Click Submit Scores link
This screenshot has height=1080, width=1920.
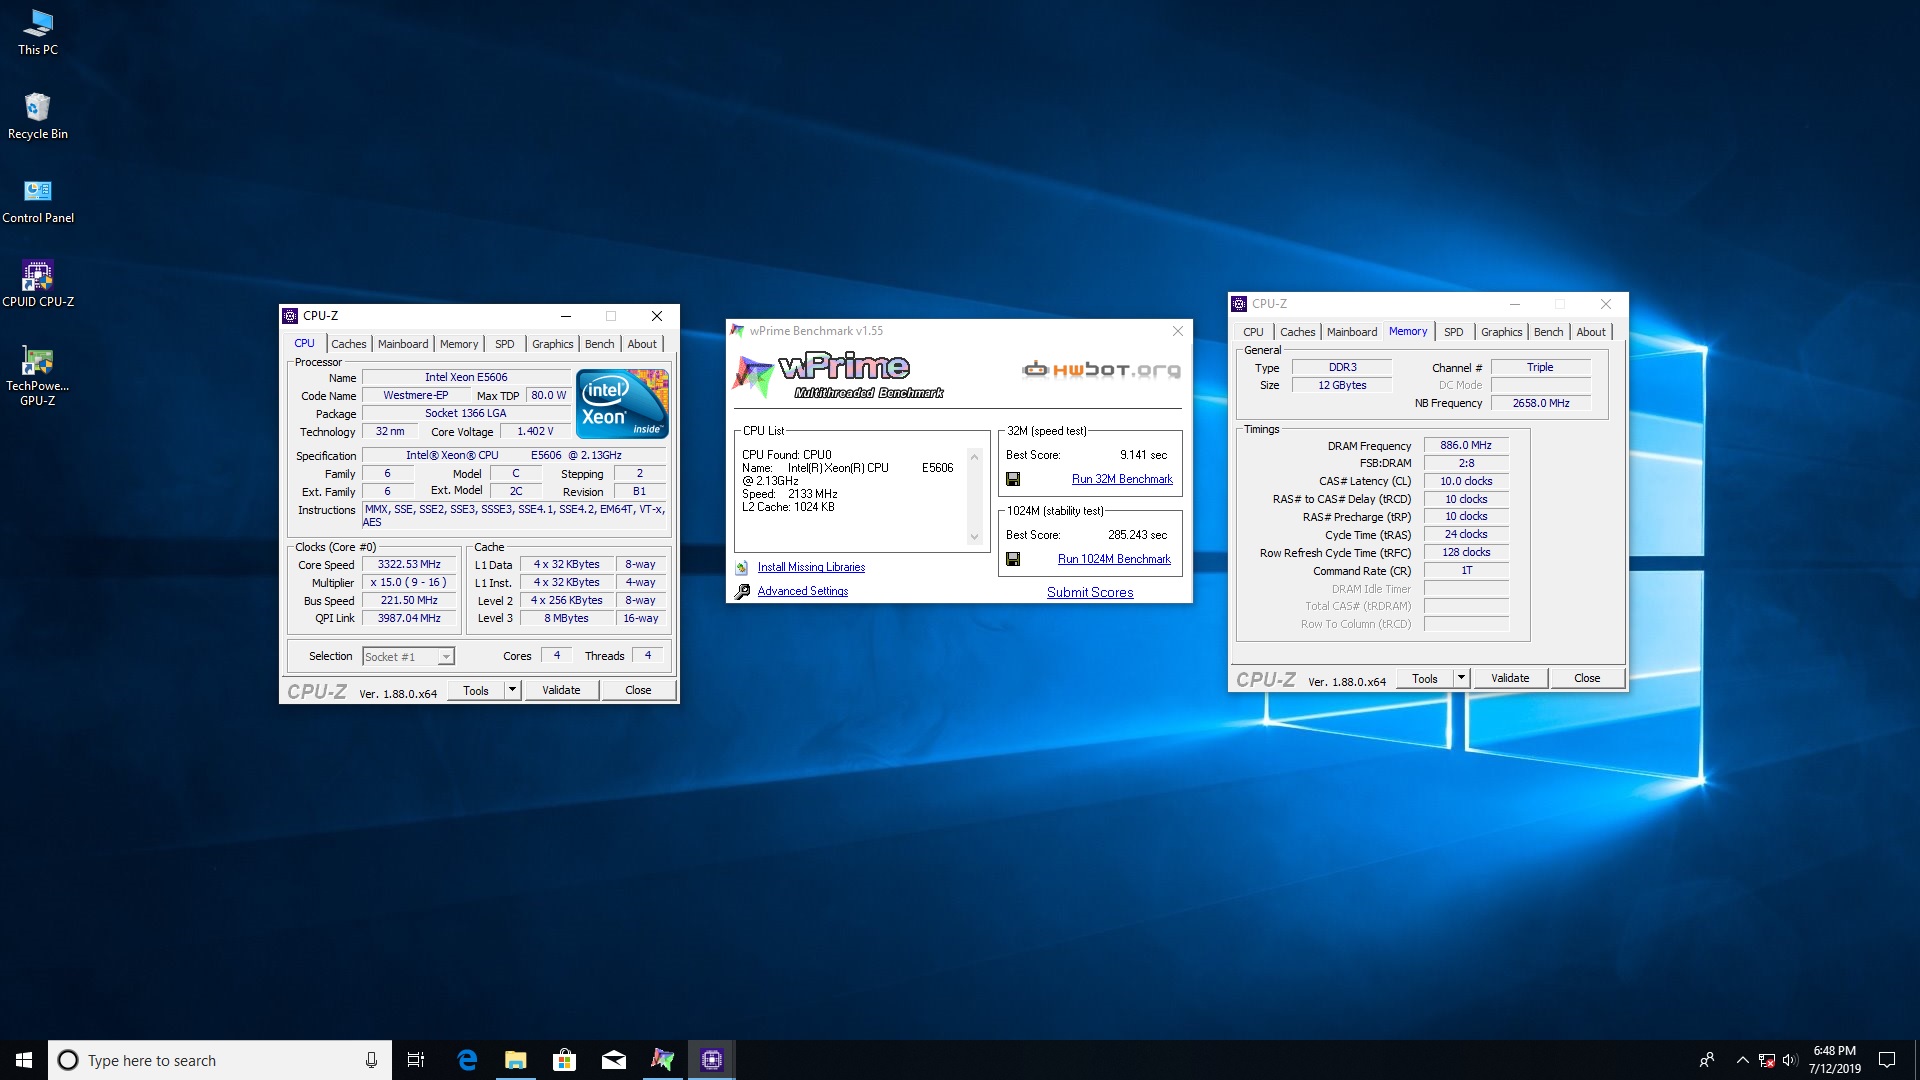pyautogui.click(x=1090, y=592)
